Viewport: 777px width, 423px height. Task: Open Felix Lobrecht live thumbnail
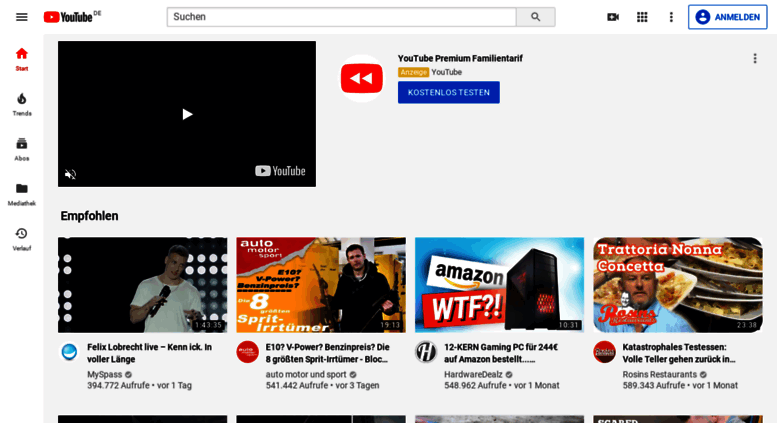143,285
